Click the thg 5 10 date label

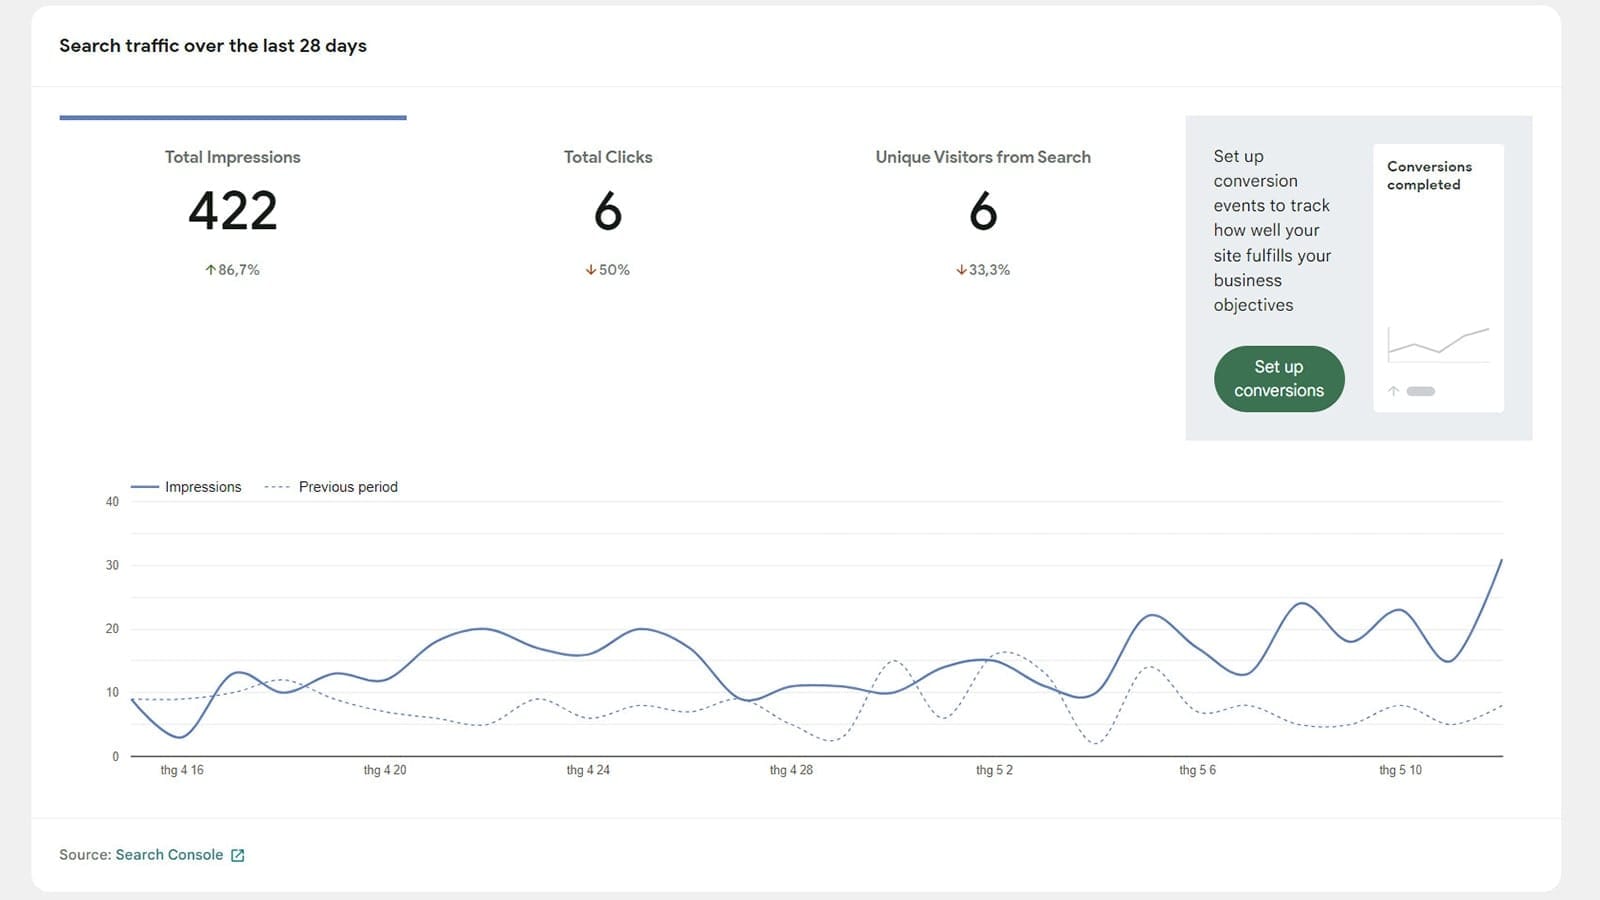(x=1400, y=770)
